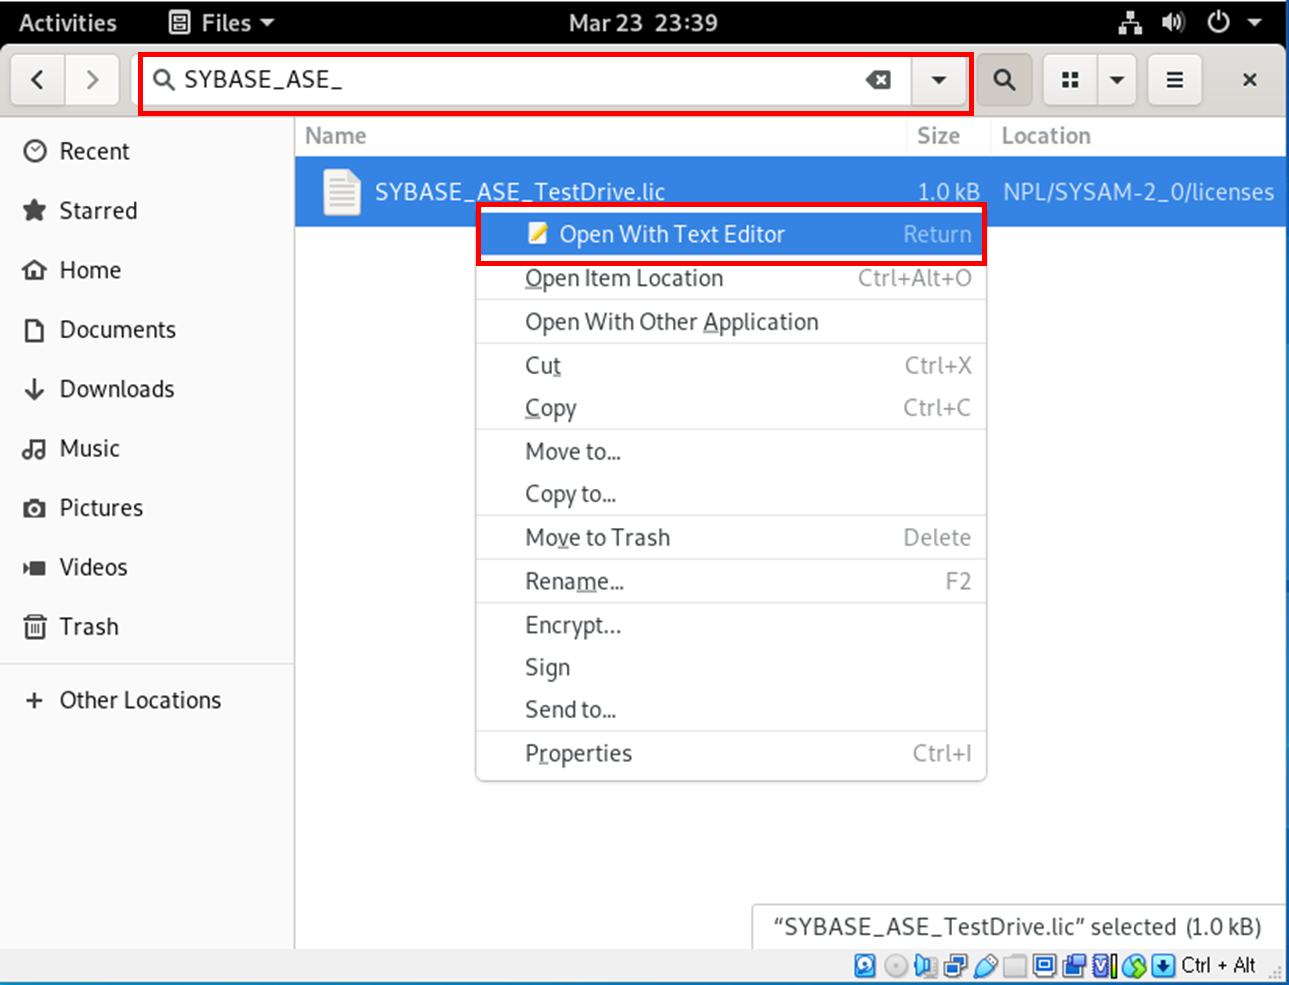The height and width of the screenshot is (985, 1289).
Task: Sort by the Location column header
Action: pyautogui.click(x=1046, y=136)
